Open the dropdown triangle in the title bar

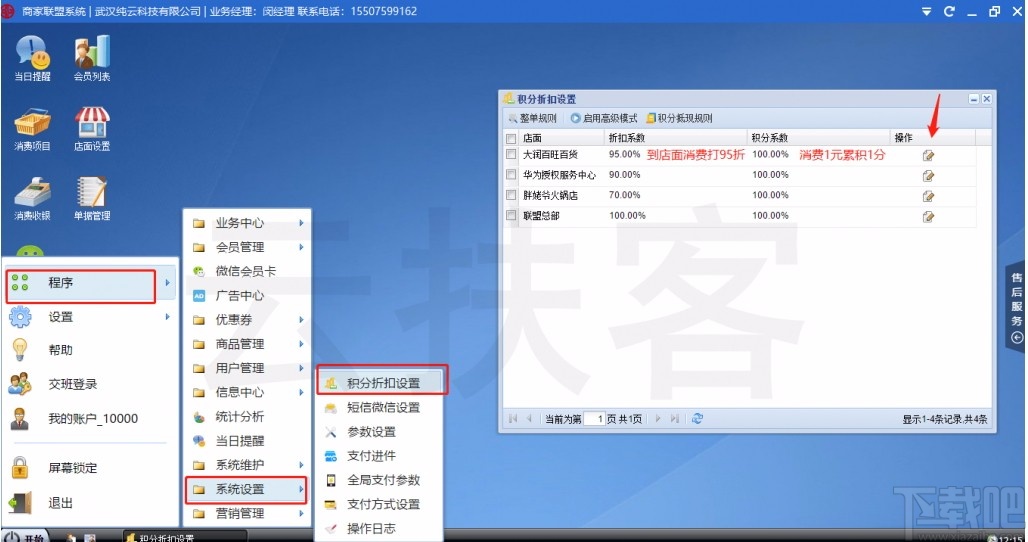tap(926, 12)
